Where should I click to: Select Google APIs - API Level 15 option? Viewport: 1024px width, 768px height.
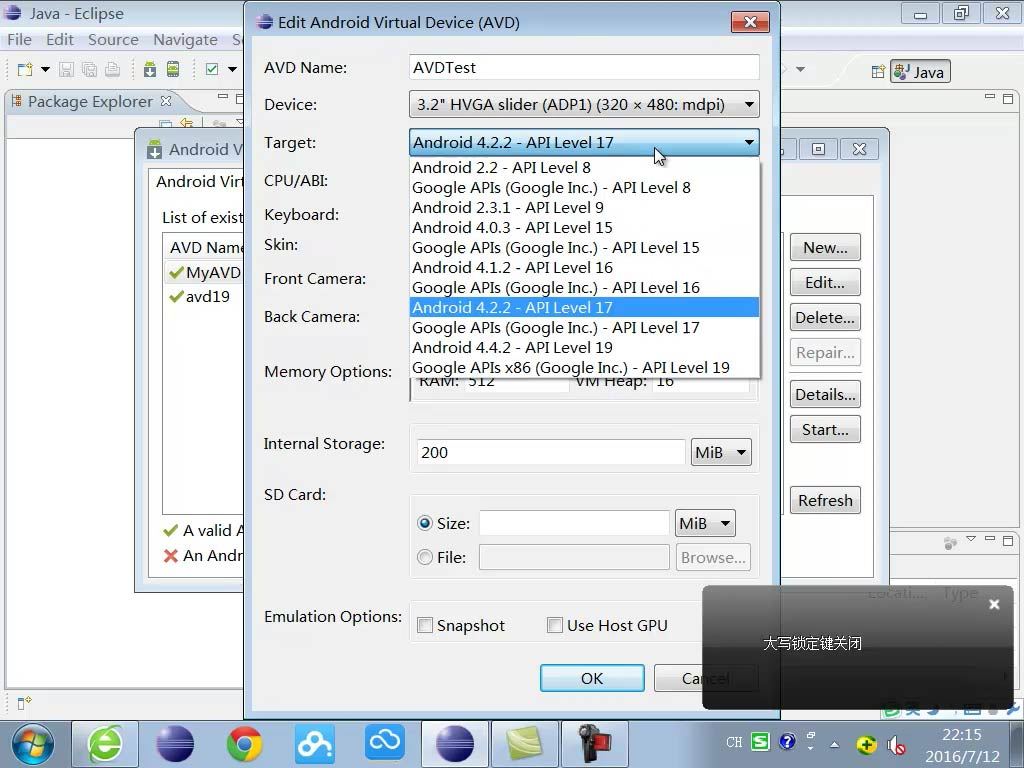click(584, 248)
